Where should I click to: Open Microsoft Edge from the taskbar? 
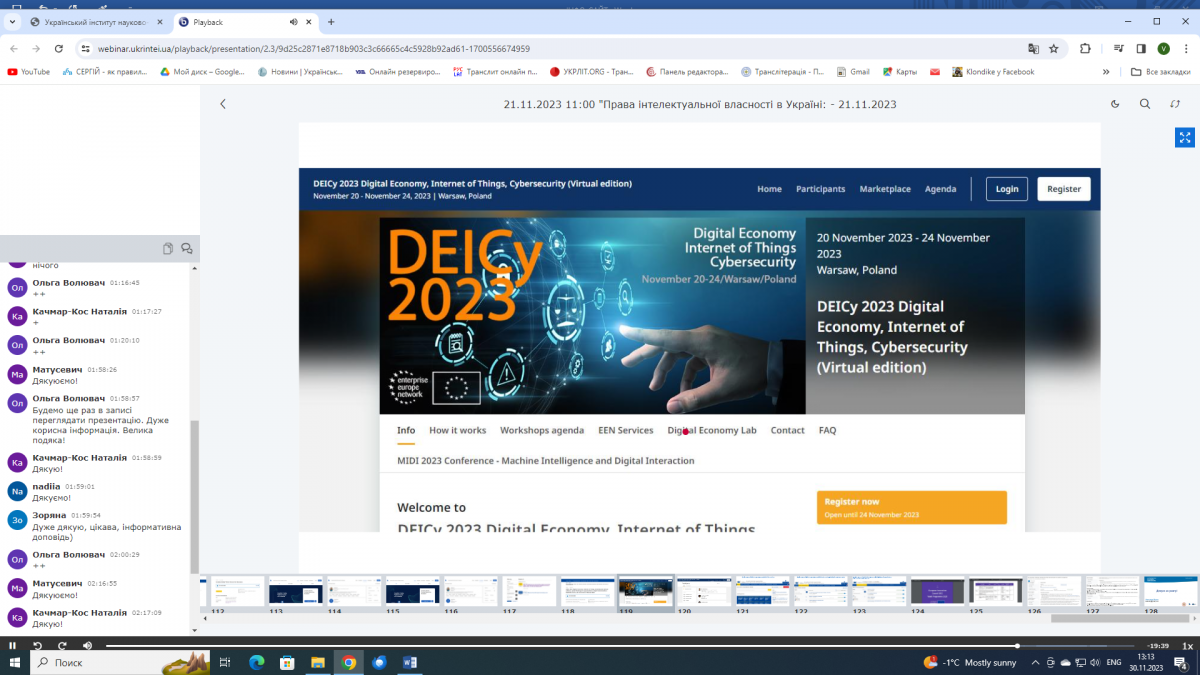pyautogui.click(x=255, y=663)
